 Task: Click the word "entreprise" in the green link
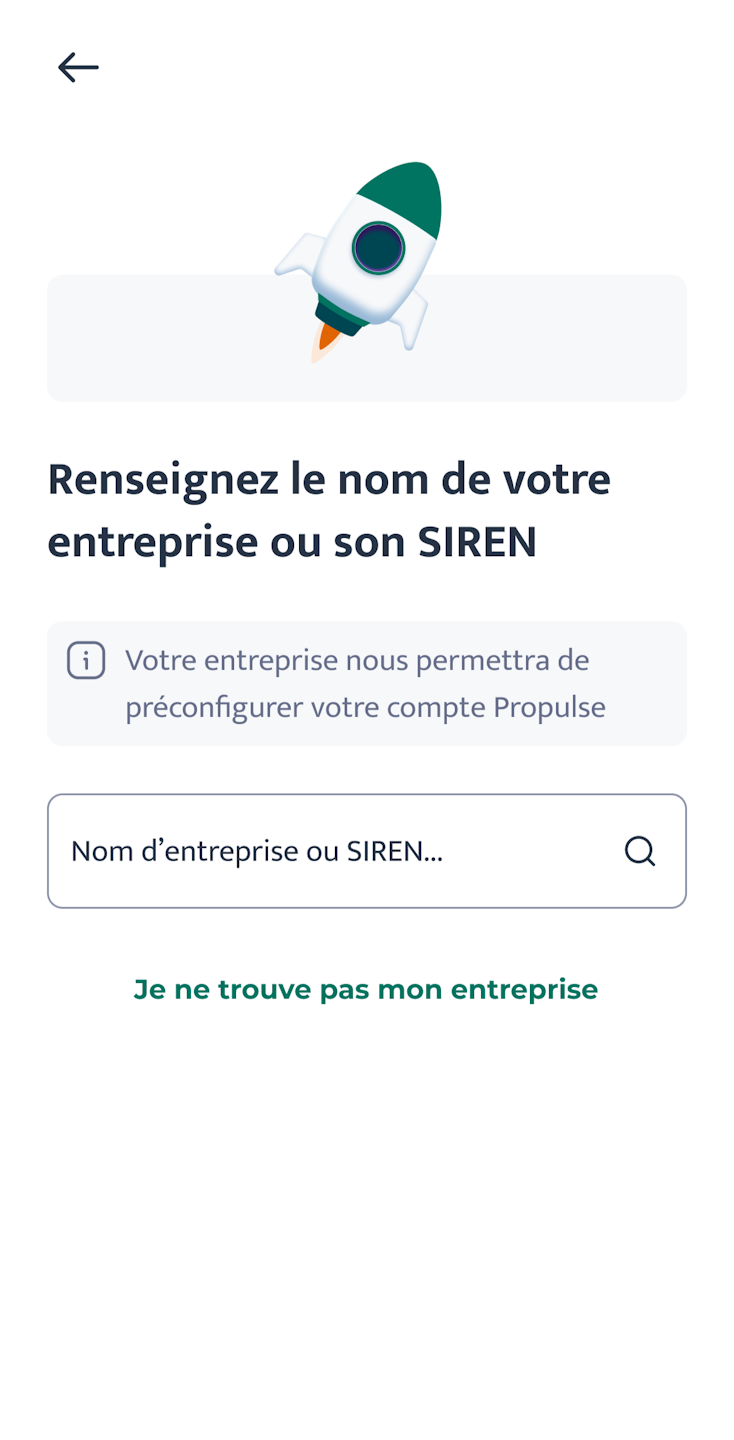(524, 989)
